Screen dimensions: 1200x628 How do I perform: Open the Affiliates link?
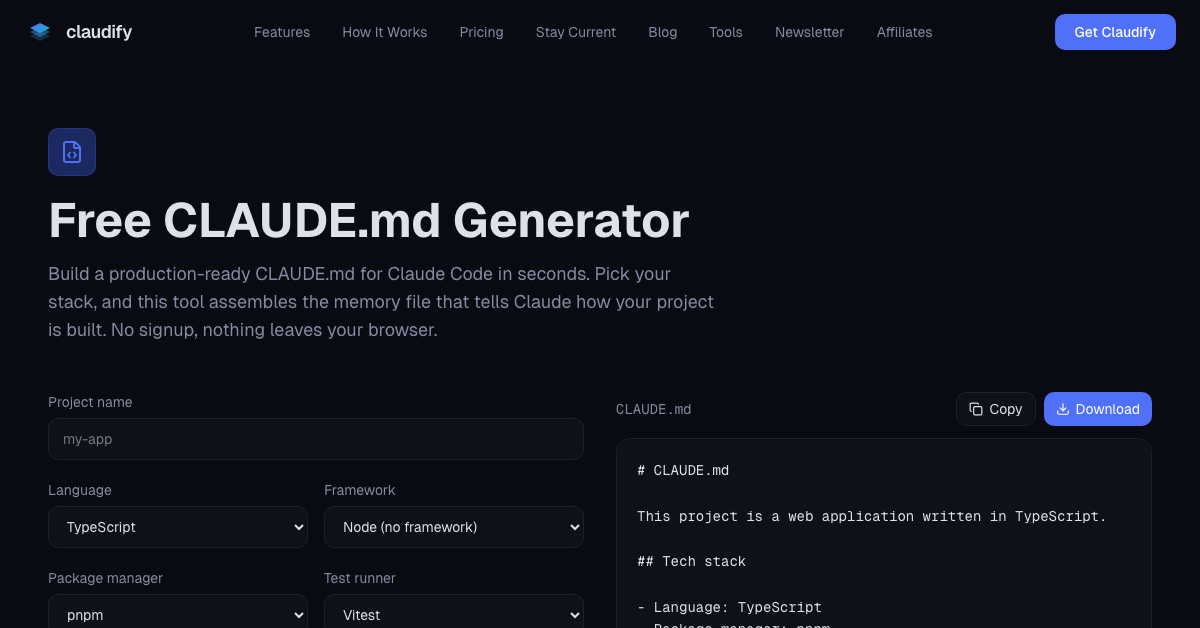coord(905,32)
